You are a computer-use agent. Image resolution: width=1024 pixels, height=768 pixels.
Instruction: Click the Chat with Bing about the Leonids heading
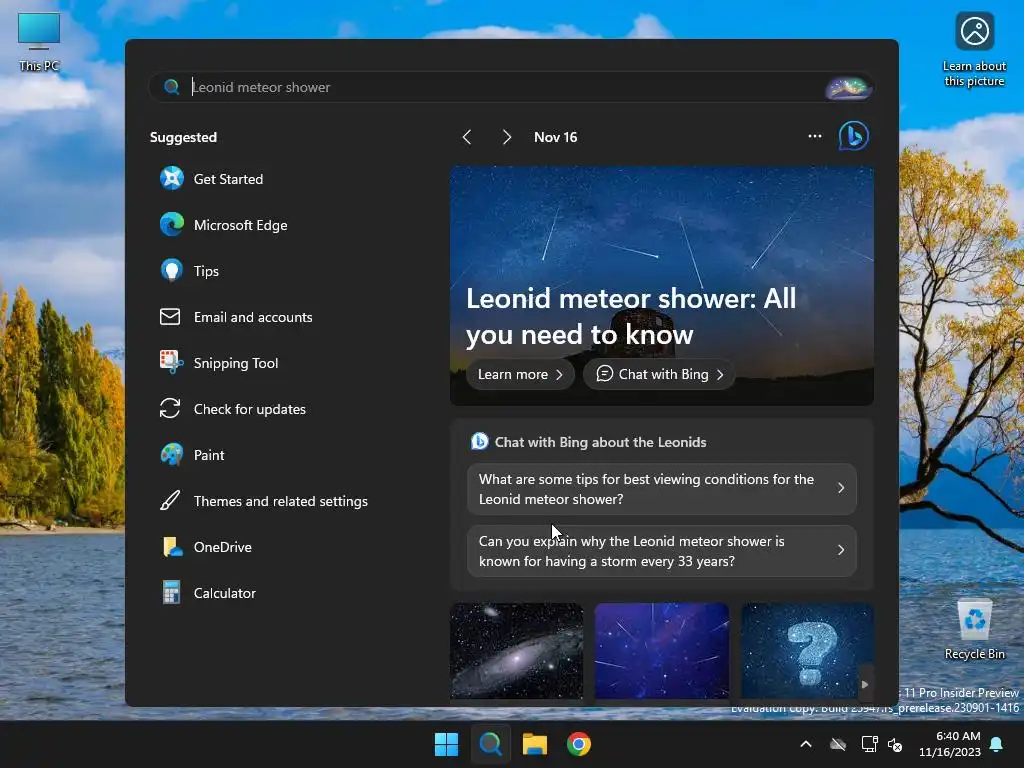tap(600, 442)
